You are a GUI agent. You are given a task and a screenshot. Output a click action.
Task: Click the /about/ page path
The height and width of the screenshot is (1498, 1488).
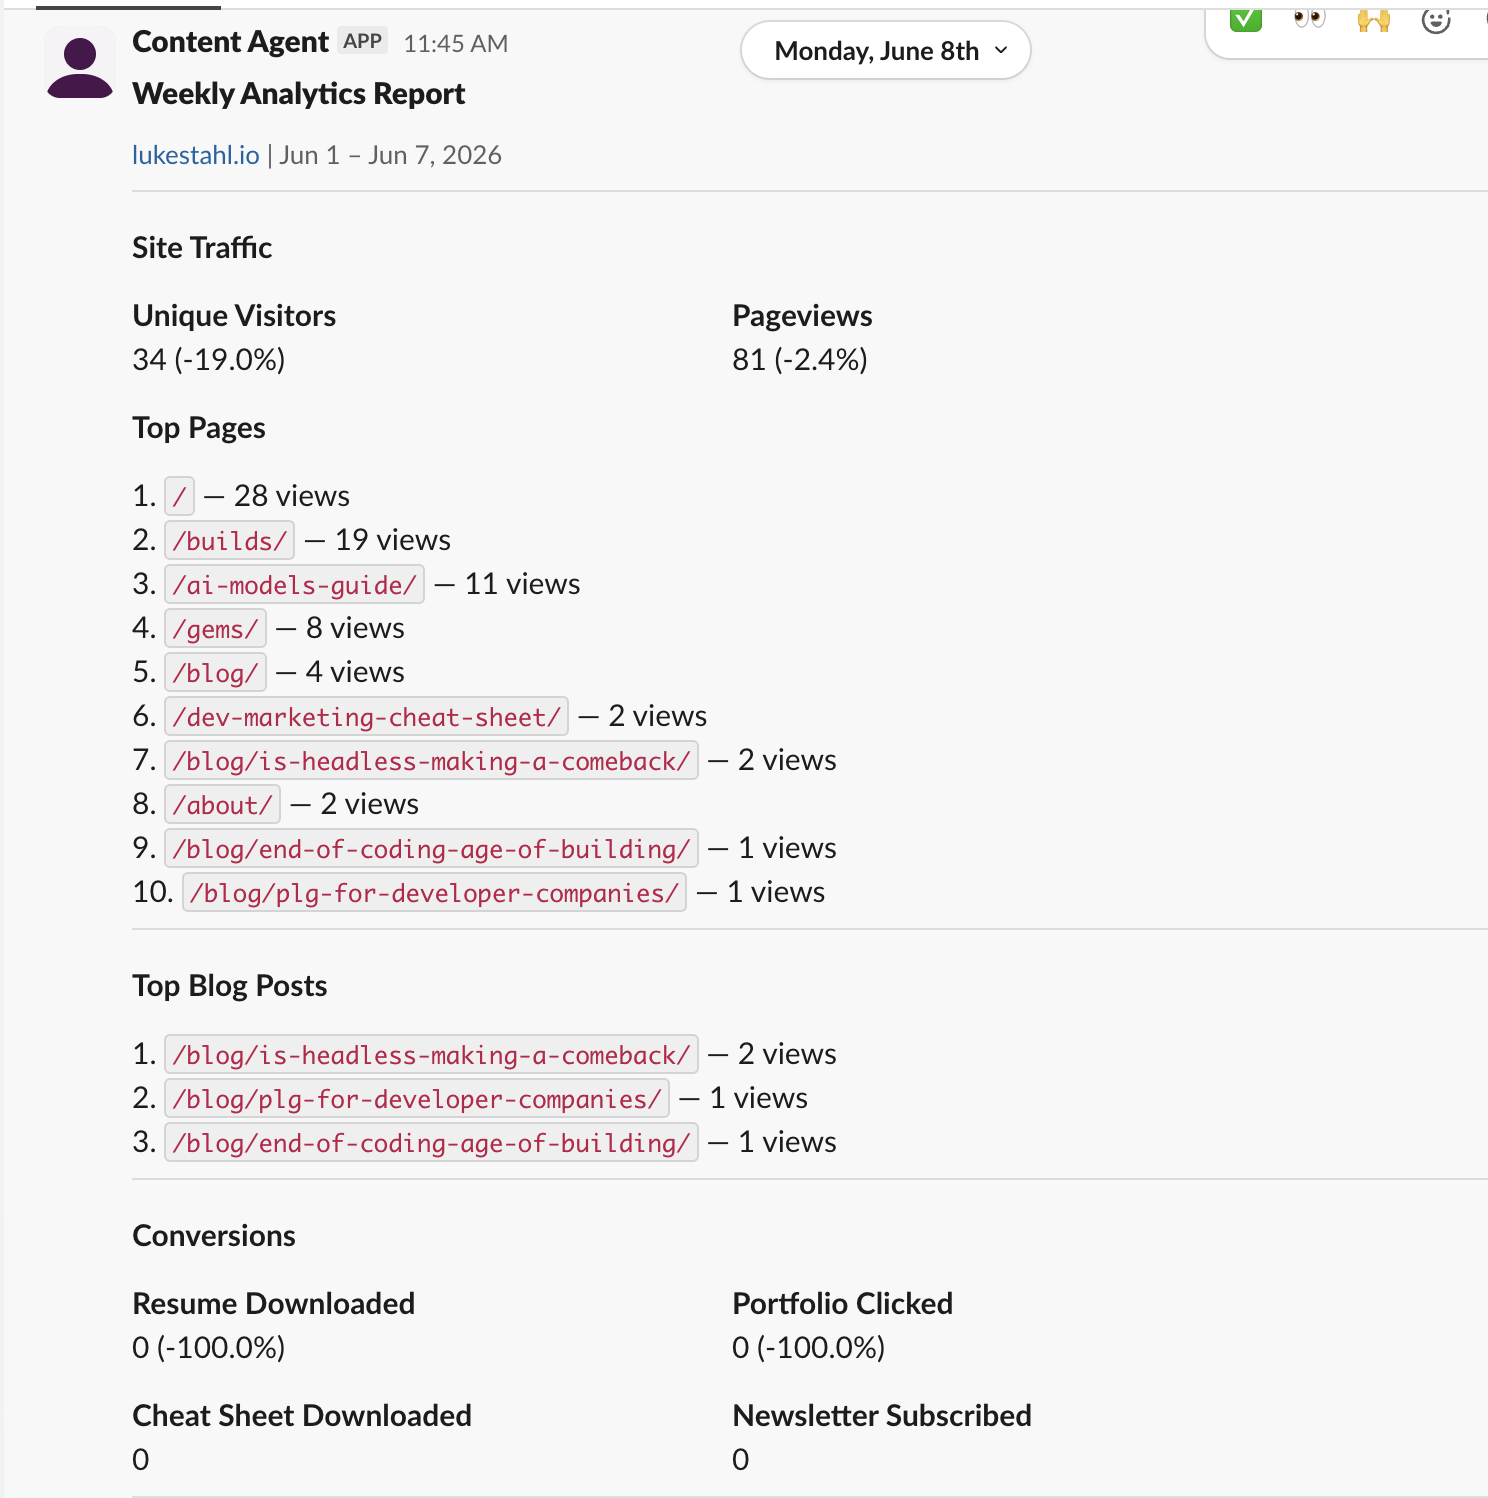[x=222, y=805]
